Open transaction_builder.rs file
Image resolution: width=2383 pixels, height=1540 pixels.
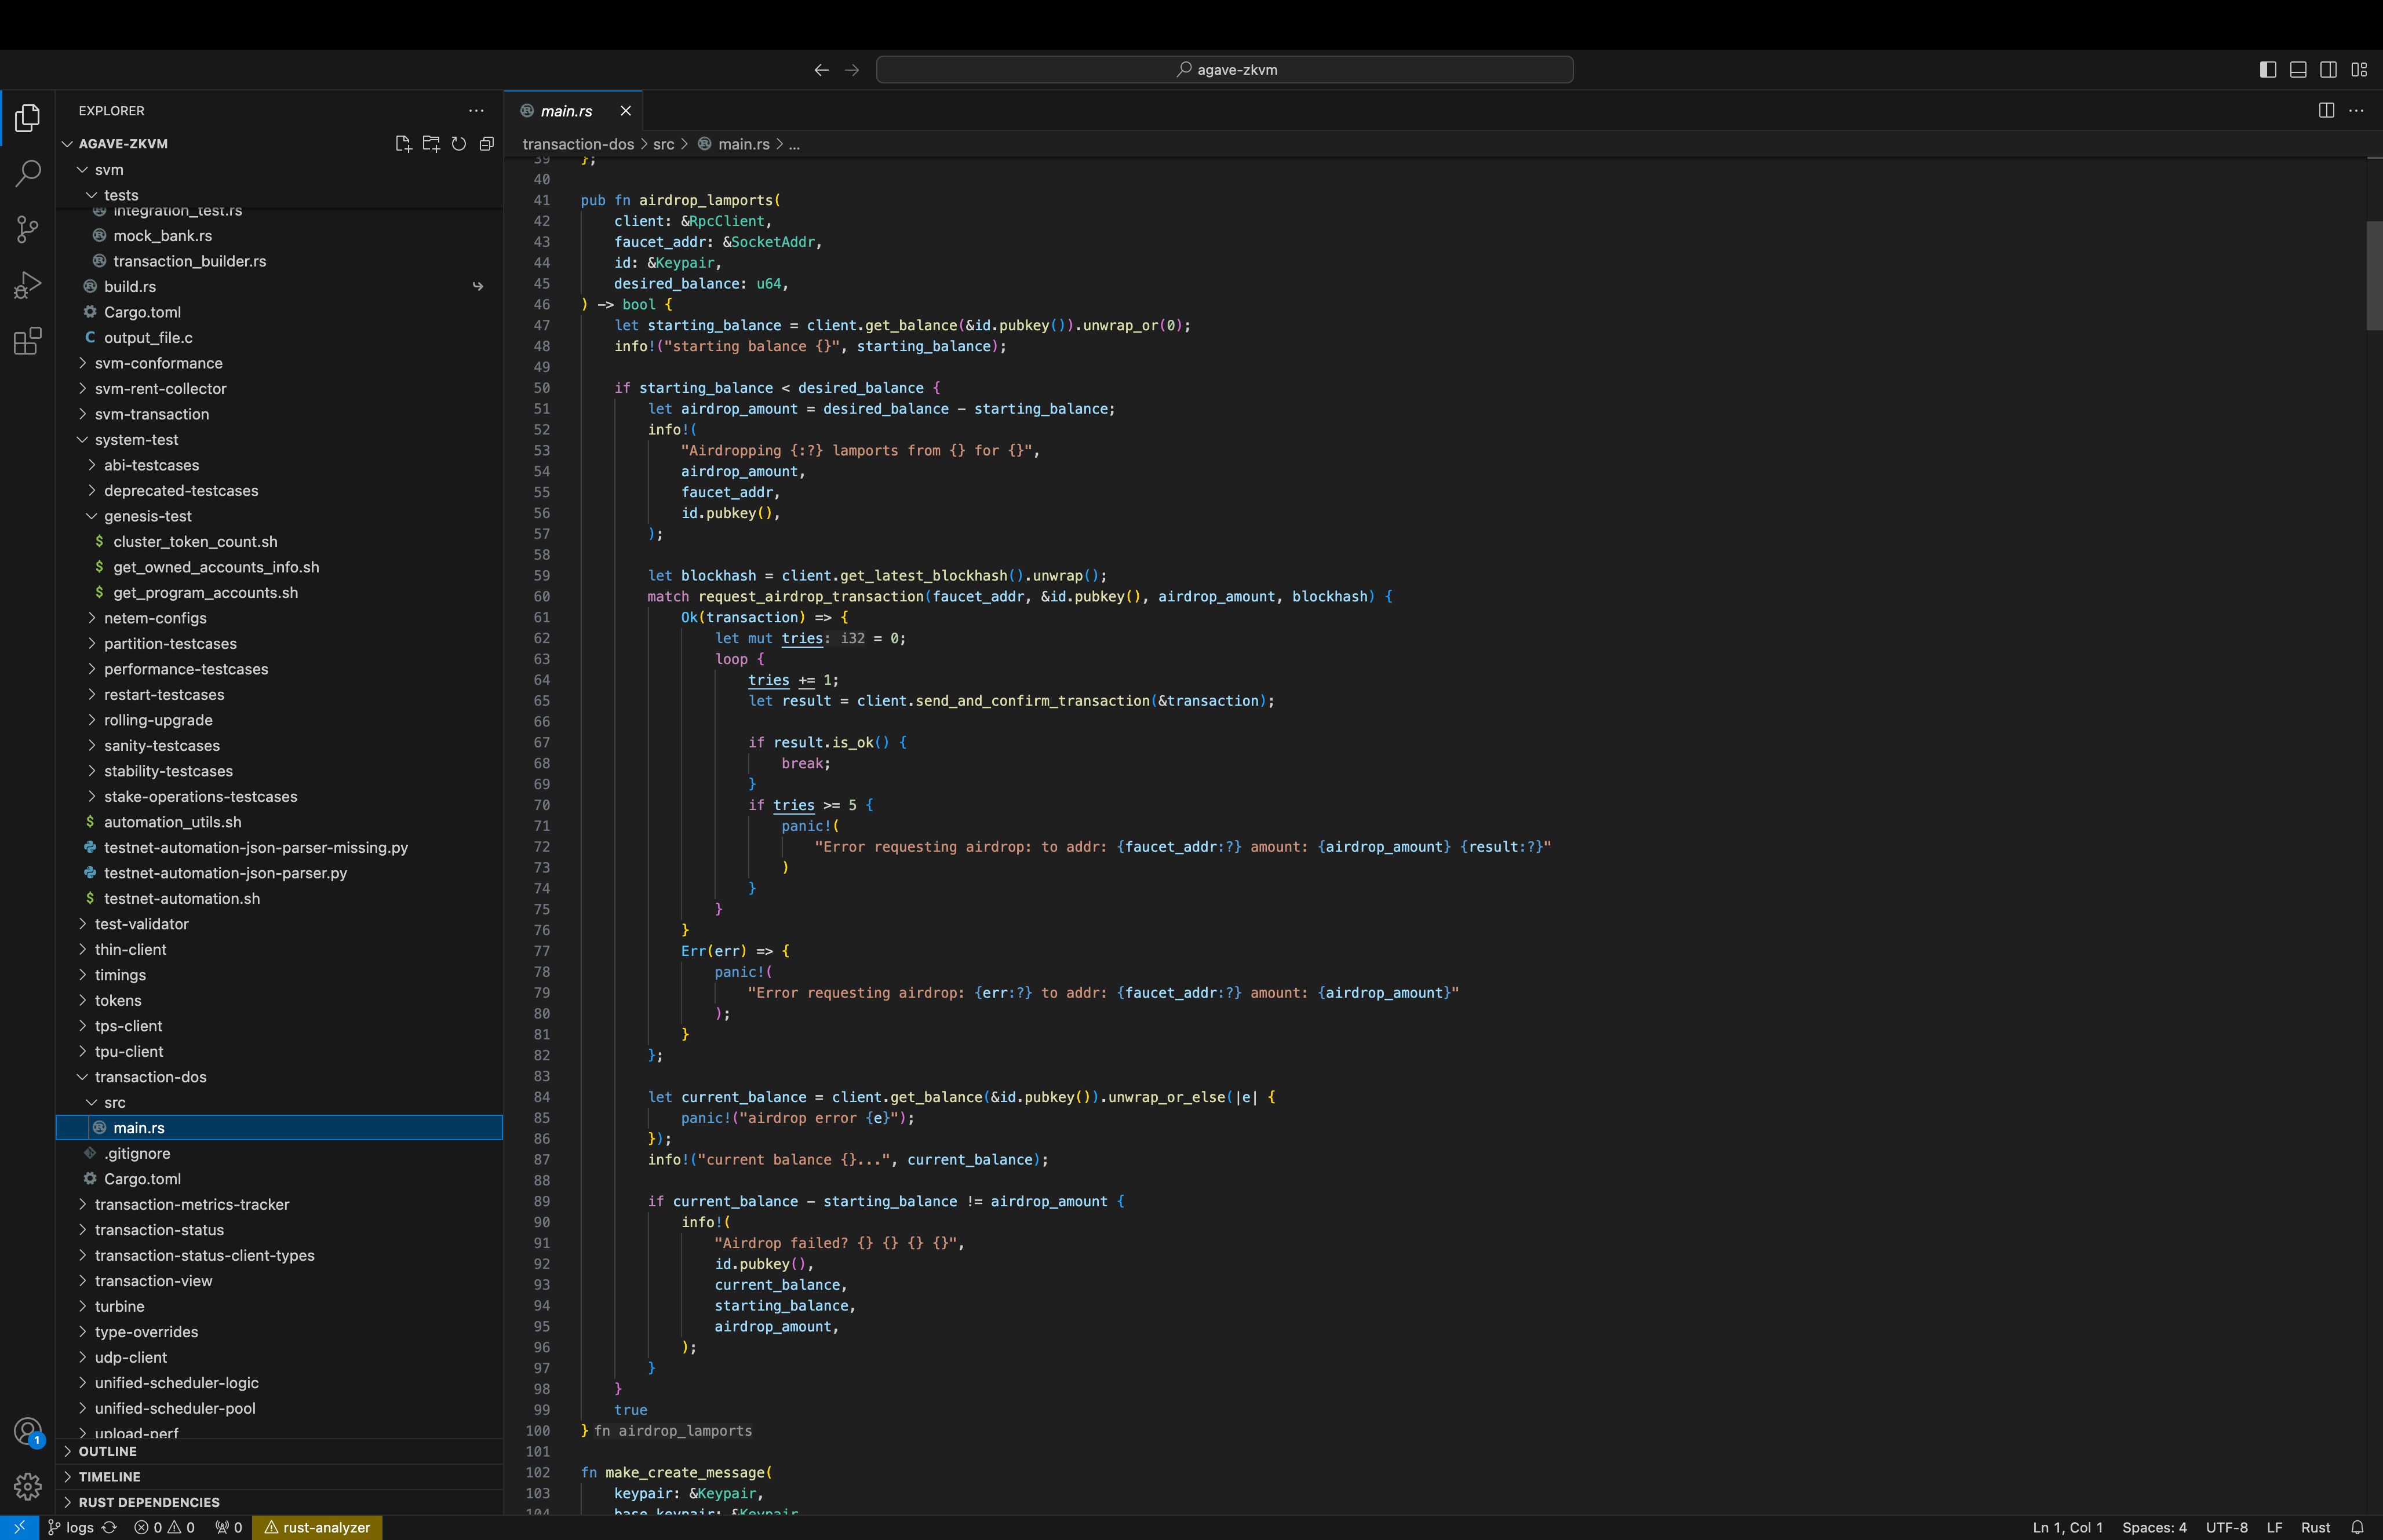click(x=279, y=261)
